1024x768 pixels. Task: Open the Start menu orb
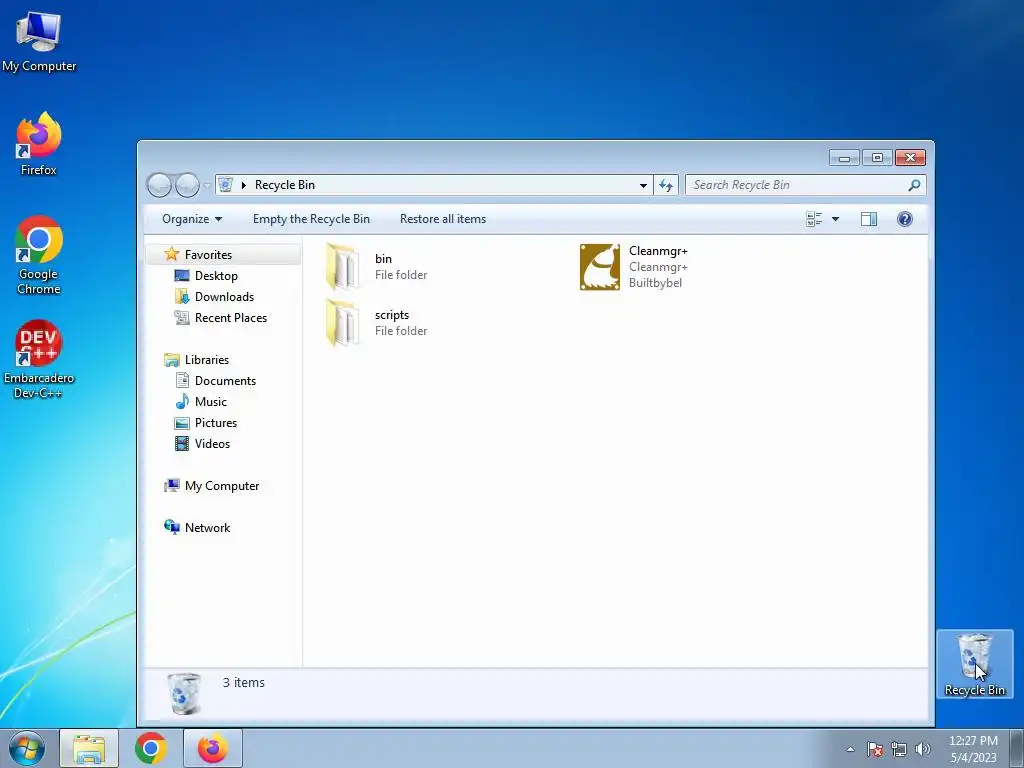tap(27, 748)
